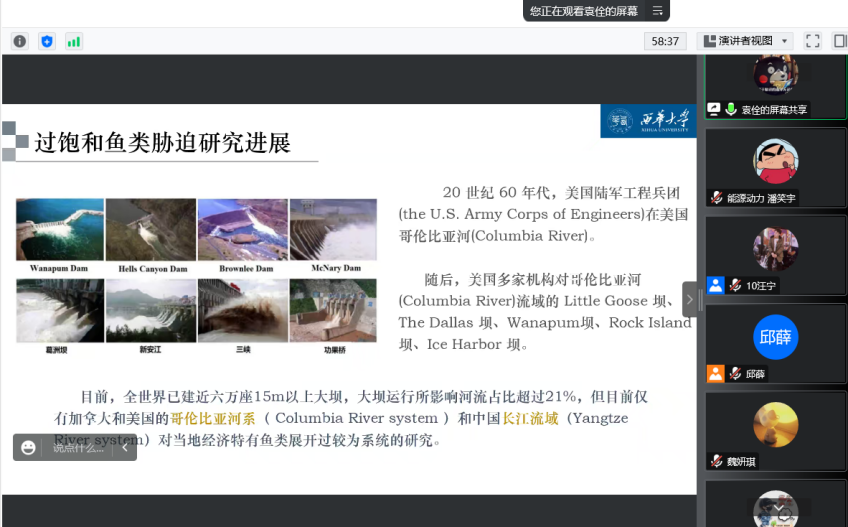The width and height of the screenshot is (848, 527).
Task: Open the meeting info icon
Action: click(x=19, y=41)
